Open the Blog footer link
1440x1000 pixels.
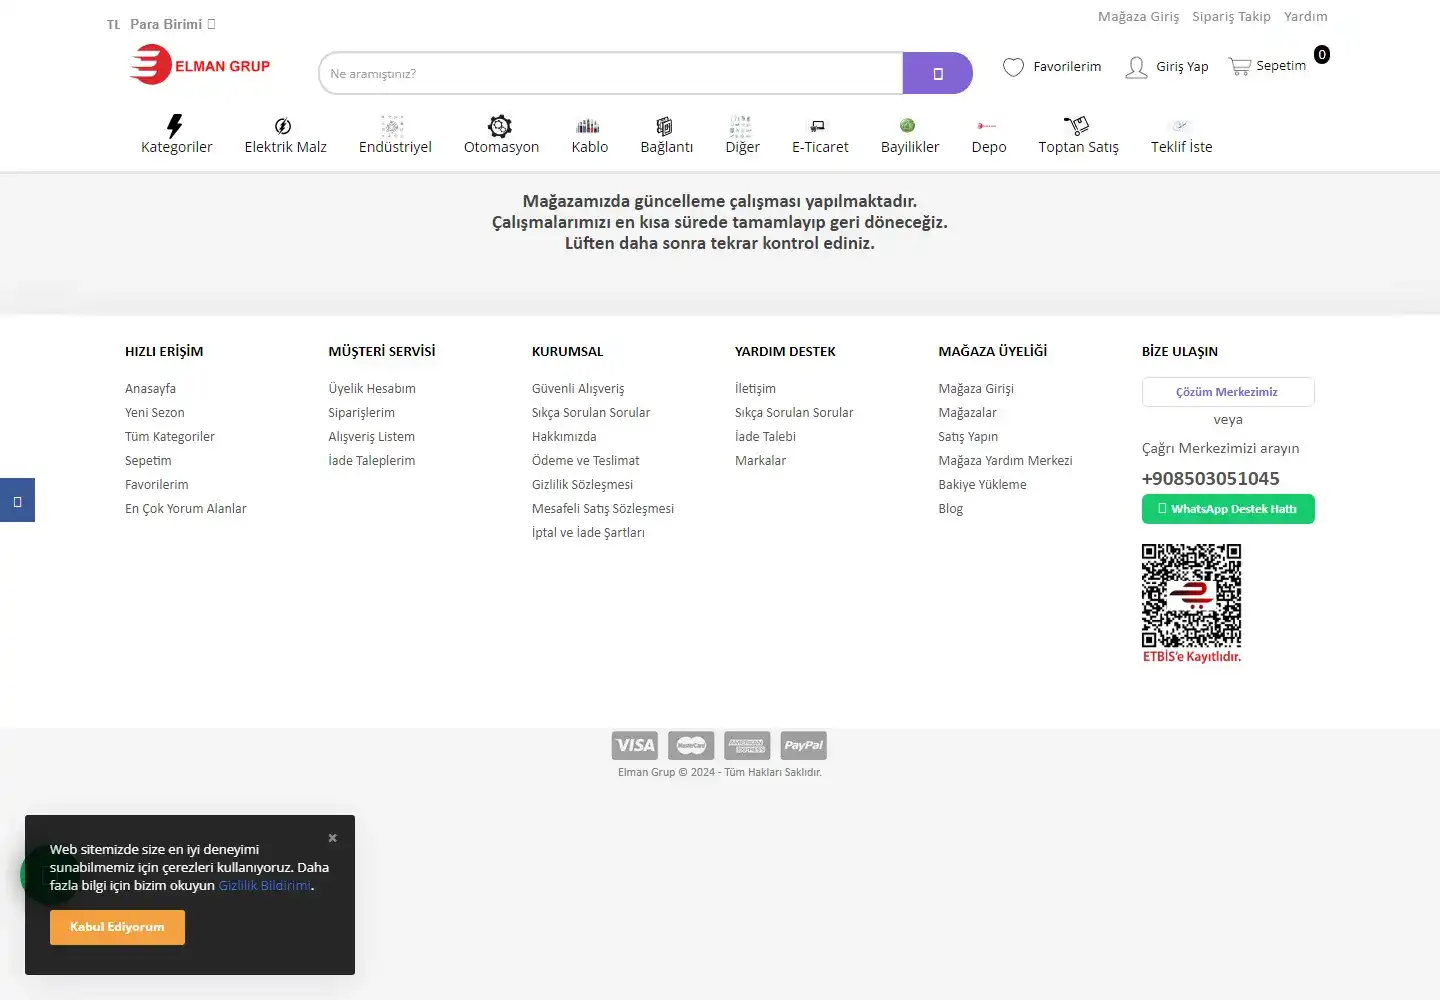tap(951, 508)
